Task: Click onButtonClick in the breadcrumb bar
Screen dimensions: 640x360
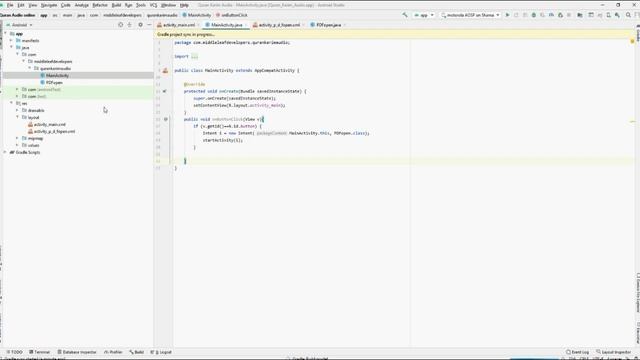Action: [232, 15]
